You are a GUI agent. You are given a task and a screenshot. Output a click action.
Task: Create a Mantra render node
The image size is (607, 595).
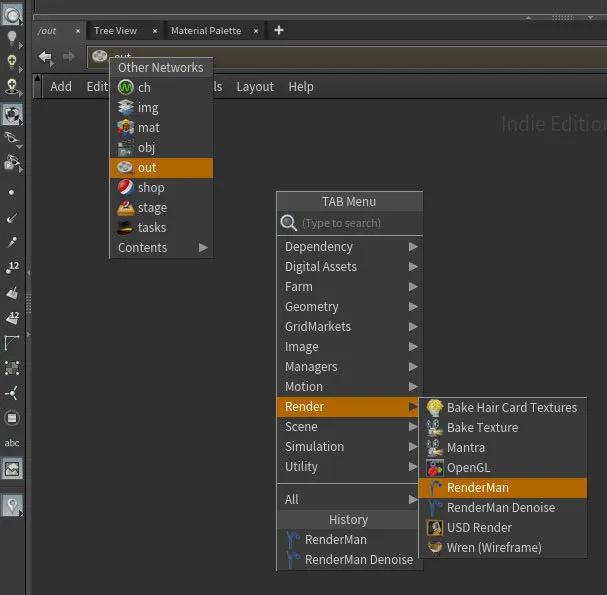coord(503,448)
